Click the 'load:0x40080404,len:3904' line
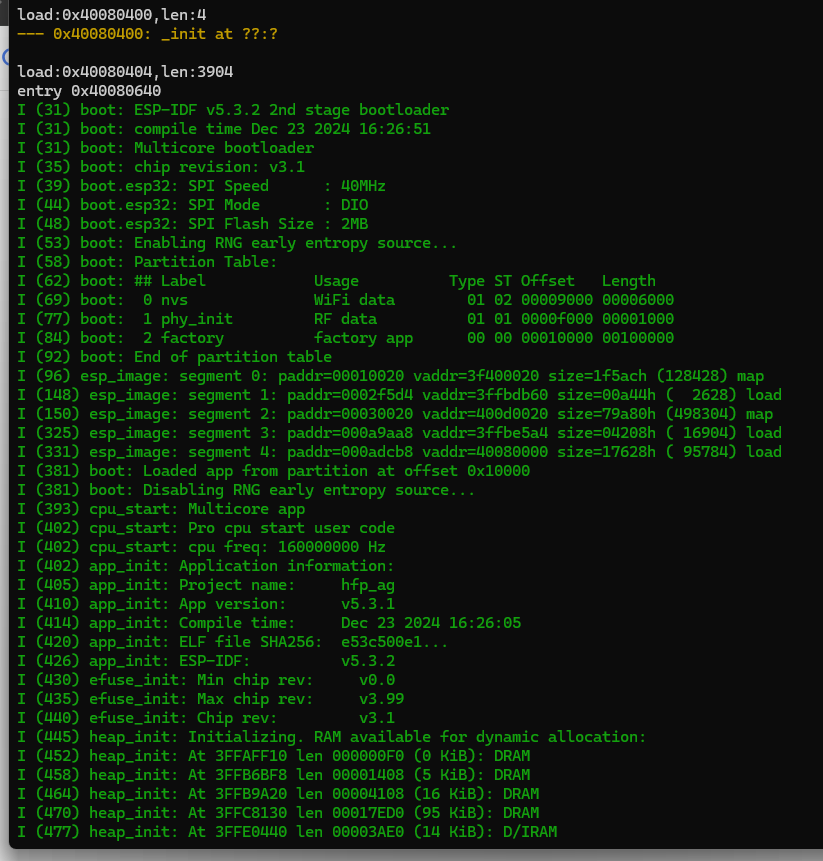Image resolution: width=823 pixels, height=861 pixels. coord(125,72)
